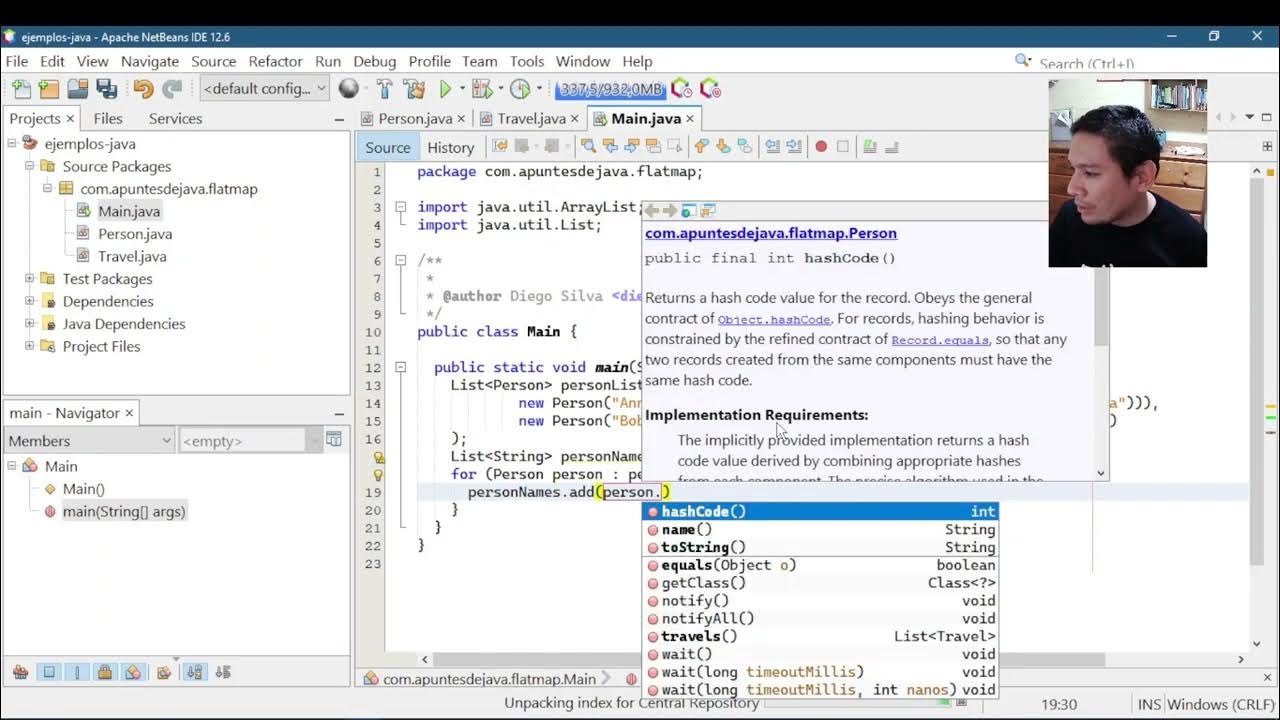Toggle Show Non-Public Members lock filter
The width and height of the screenshot is (1280, 720).
(104, 672)
